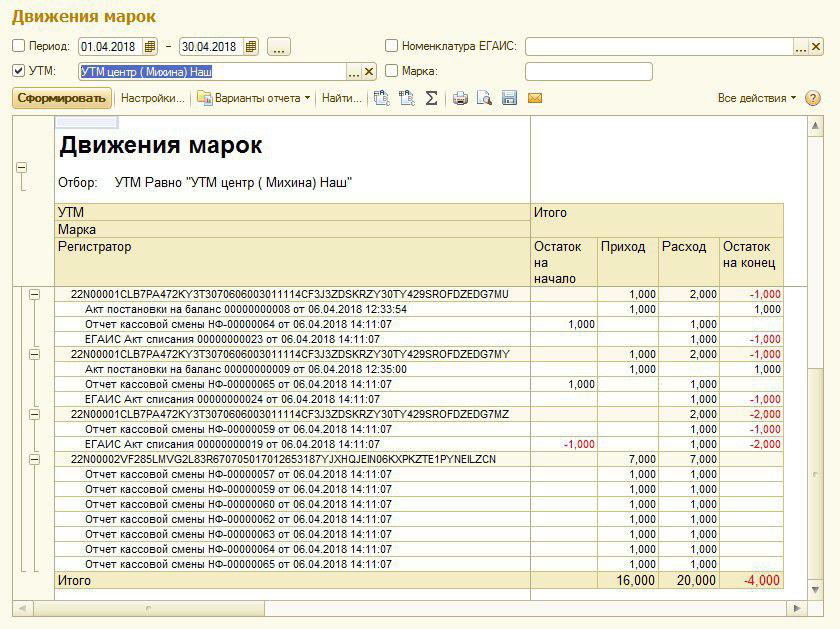Open print preview icon
The width and height of the screenshot is (840, 629).
pyautogui.click(x=484, y=98)
